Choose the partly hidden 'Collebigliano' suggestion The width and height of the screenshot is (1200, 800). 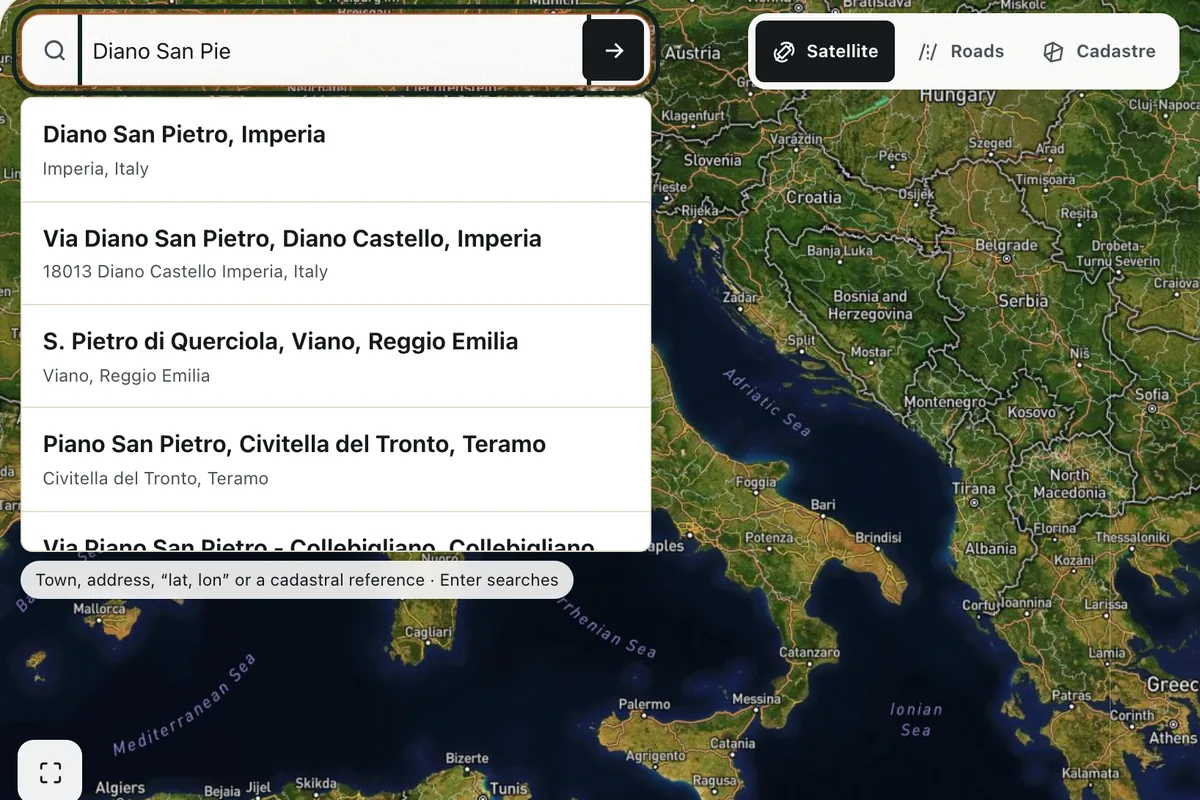(x=336, y=532)
